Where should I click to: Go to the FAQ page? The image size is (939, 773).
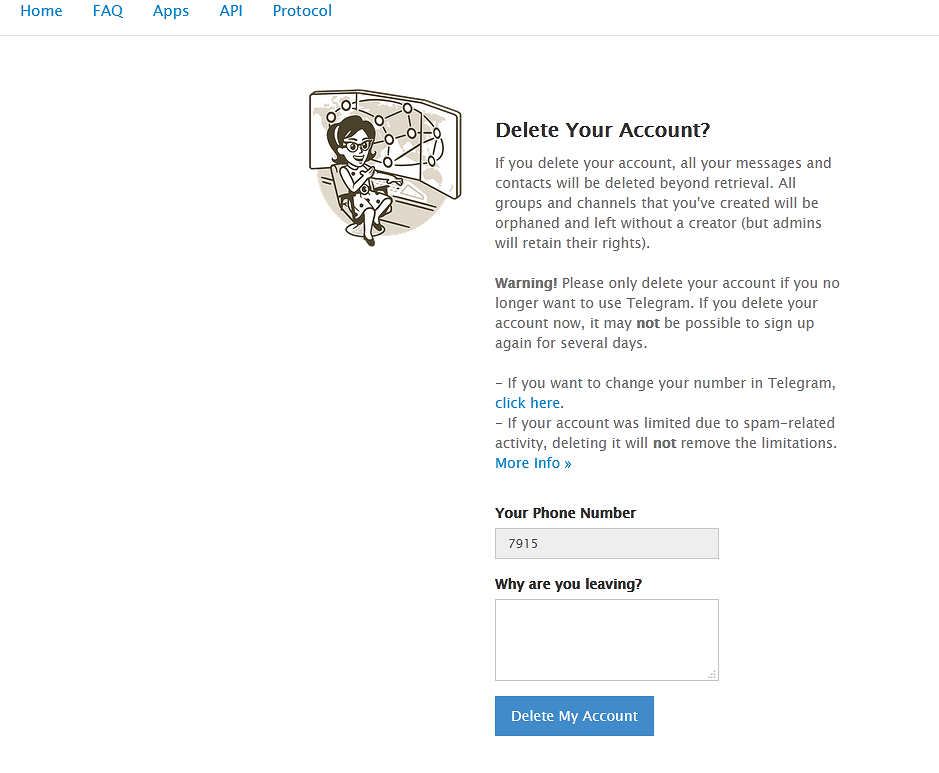click(x=108, y=11)
